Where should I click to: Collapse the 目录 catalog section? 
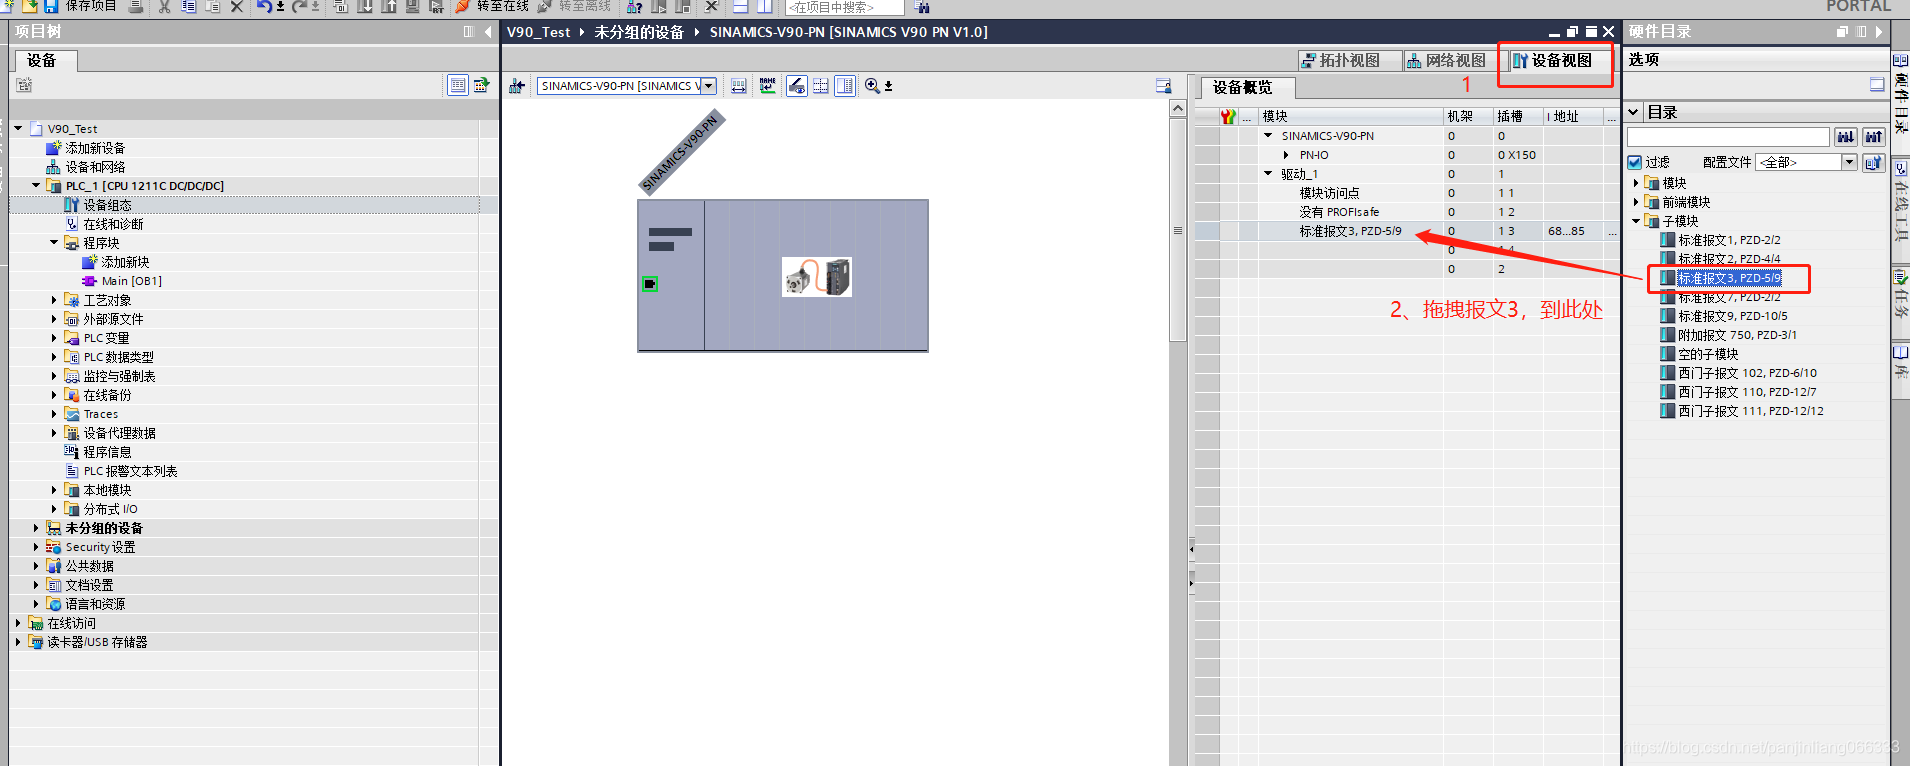[1633, 112]
